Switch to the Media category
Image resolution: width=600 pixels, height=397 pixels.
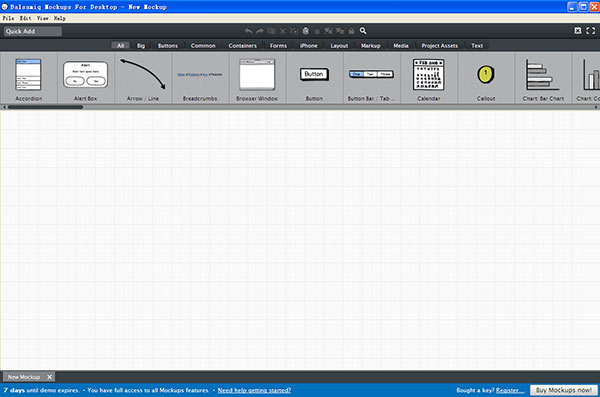point(401,46)
